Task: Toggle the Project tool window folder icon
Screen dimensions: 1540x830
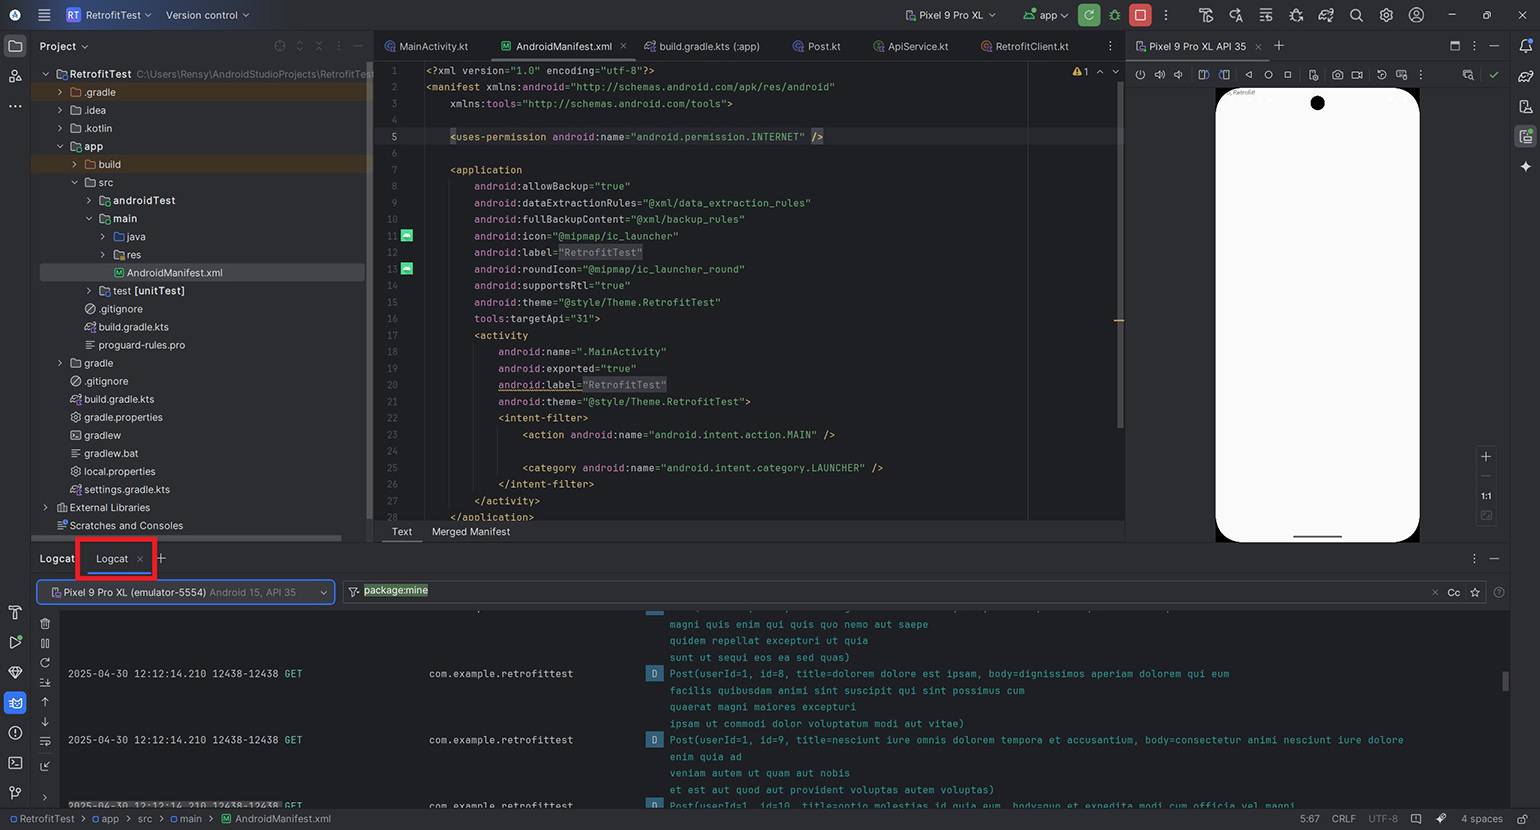Action: 15,46
